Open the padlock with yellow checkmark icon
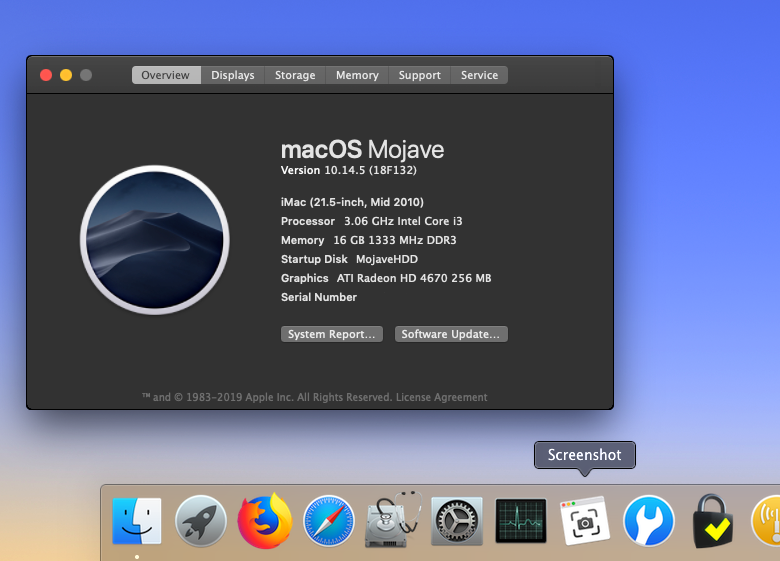780x561 pixels. coord(713,521)
